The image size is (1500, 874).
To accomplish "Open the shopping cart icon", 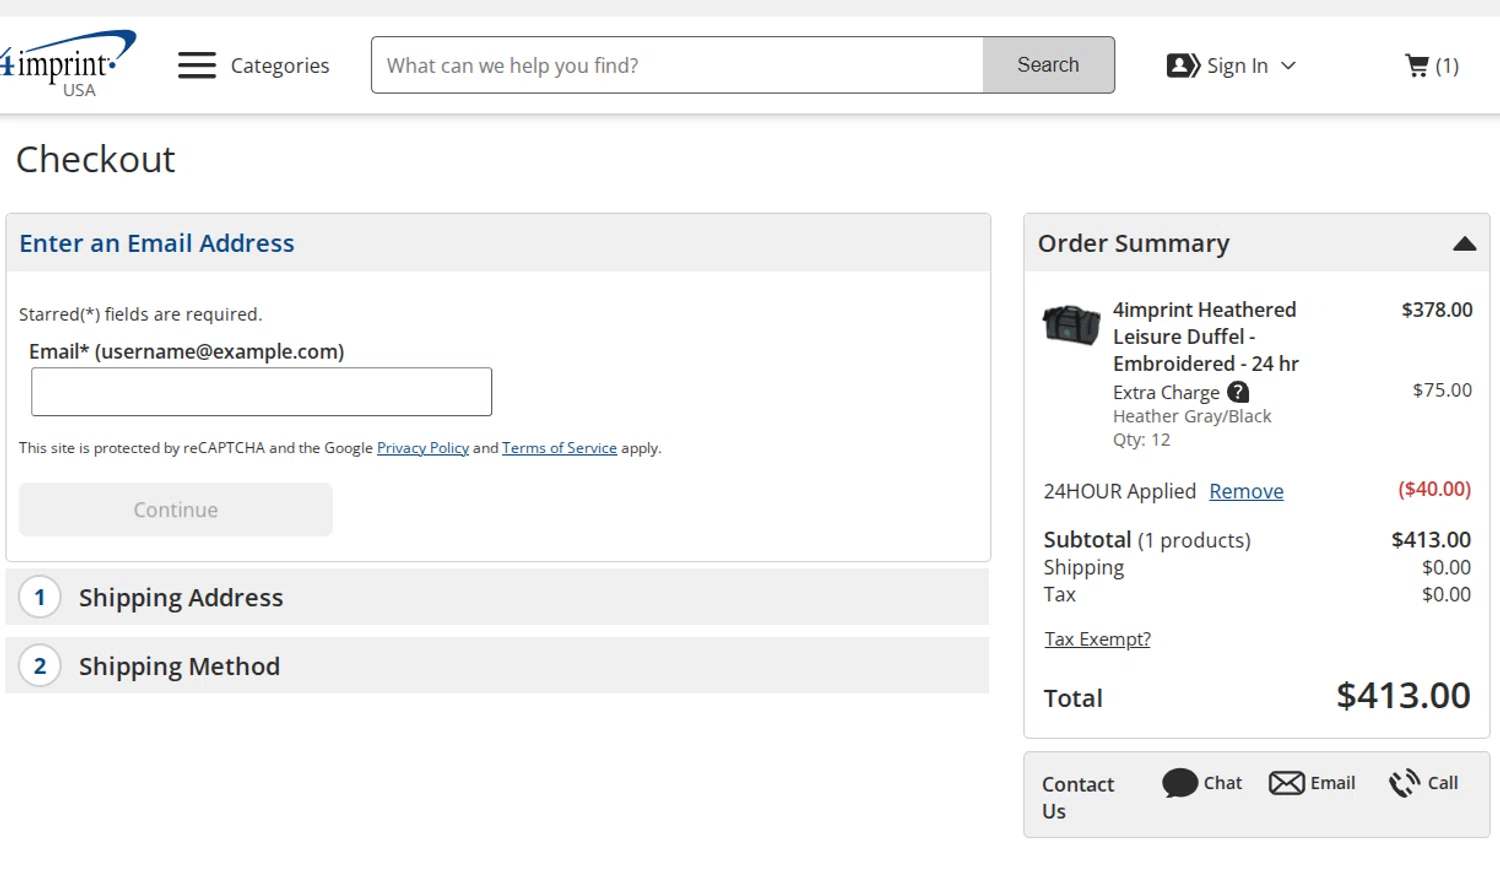I will coord(1417,66).
